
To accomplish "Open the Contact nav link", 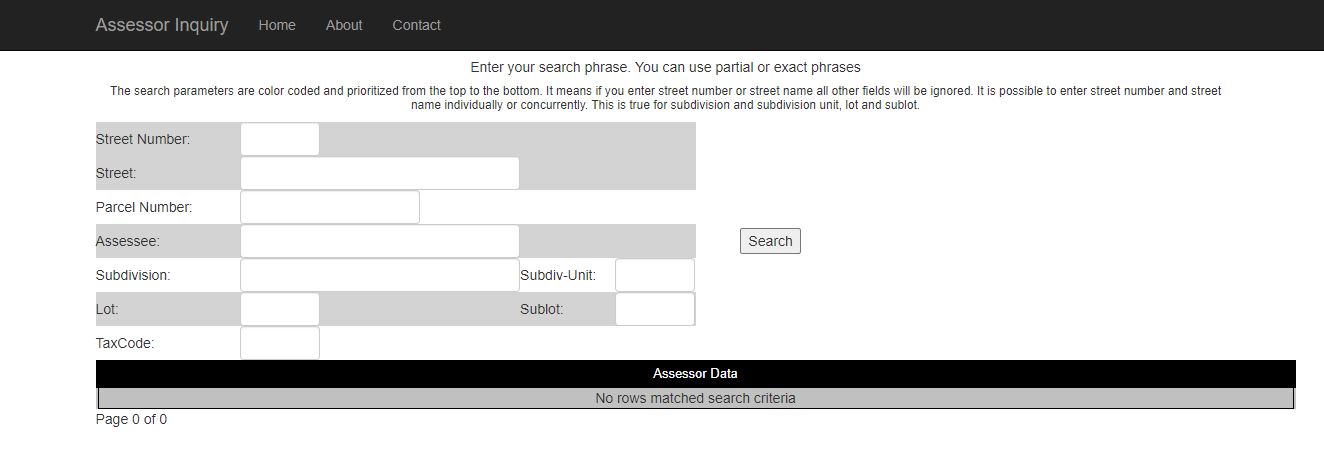I will tap(416, 25).
